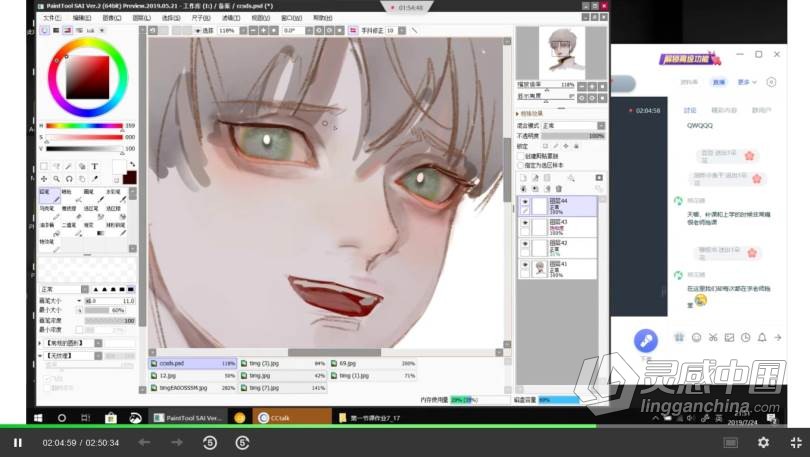Hide layer 图层44 with its eye icon
810x457 pixels.
pos(525,202)
